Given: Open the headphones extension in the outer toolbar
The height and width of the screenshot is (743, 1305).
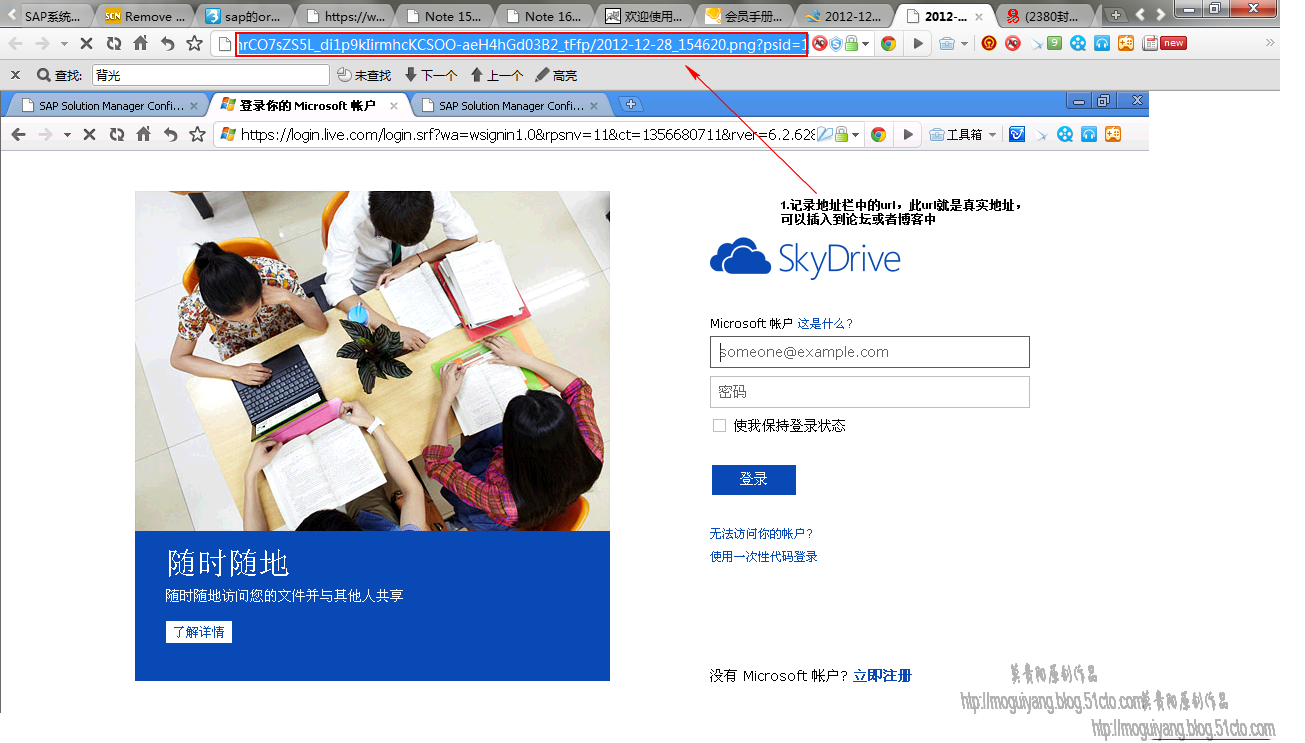Looking at the screenshot, I should tap(1101, 43).
